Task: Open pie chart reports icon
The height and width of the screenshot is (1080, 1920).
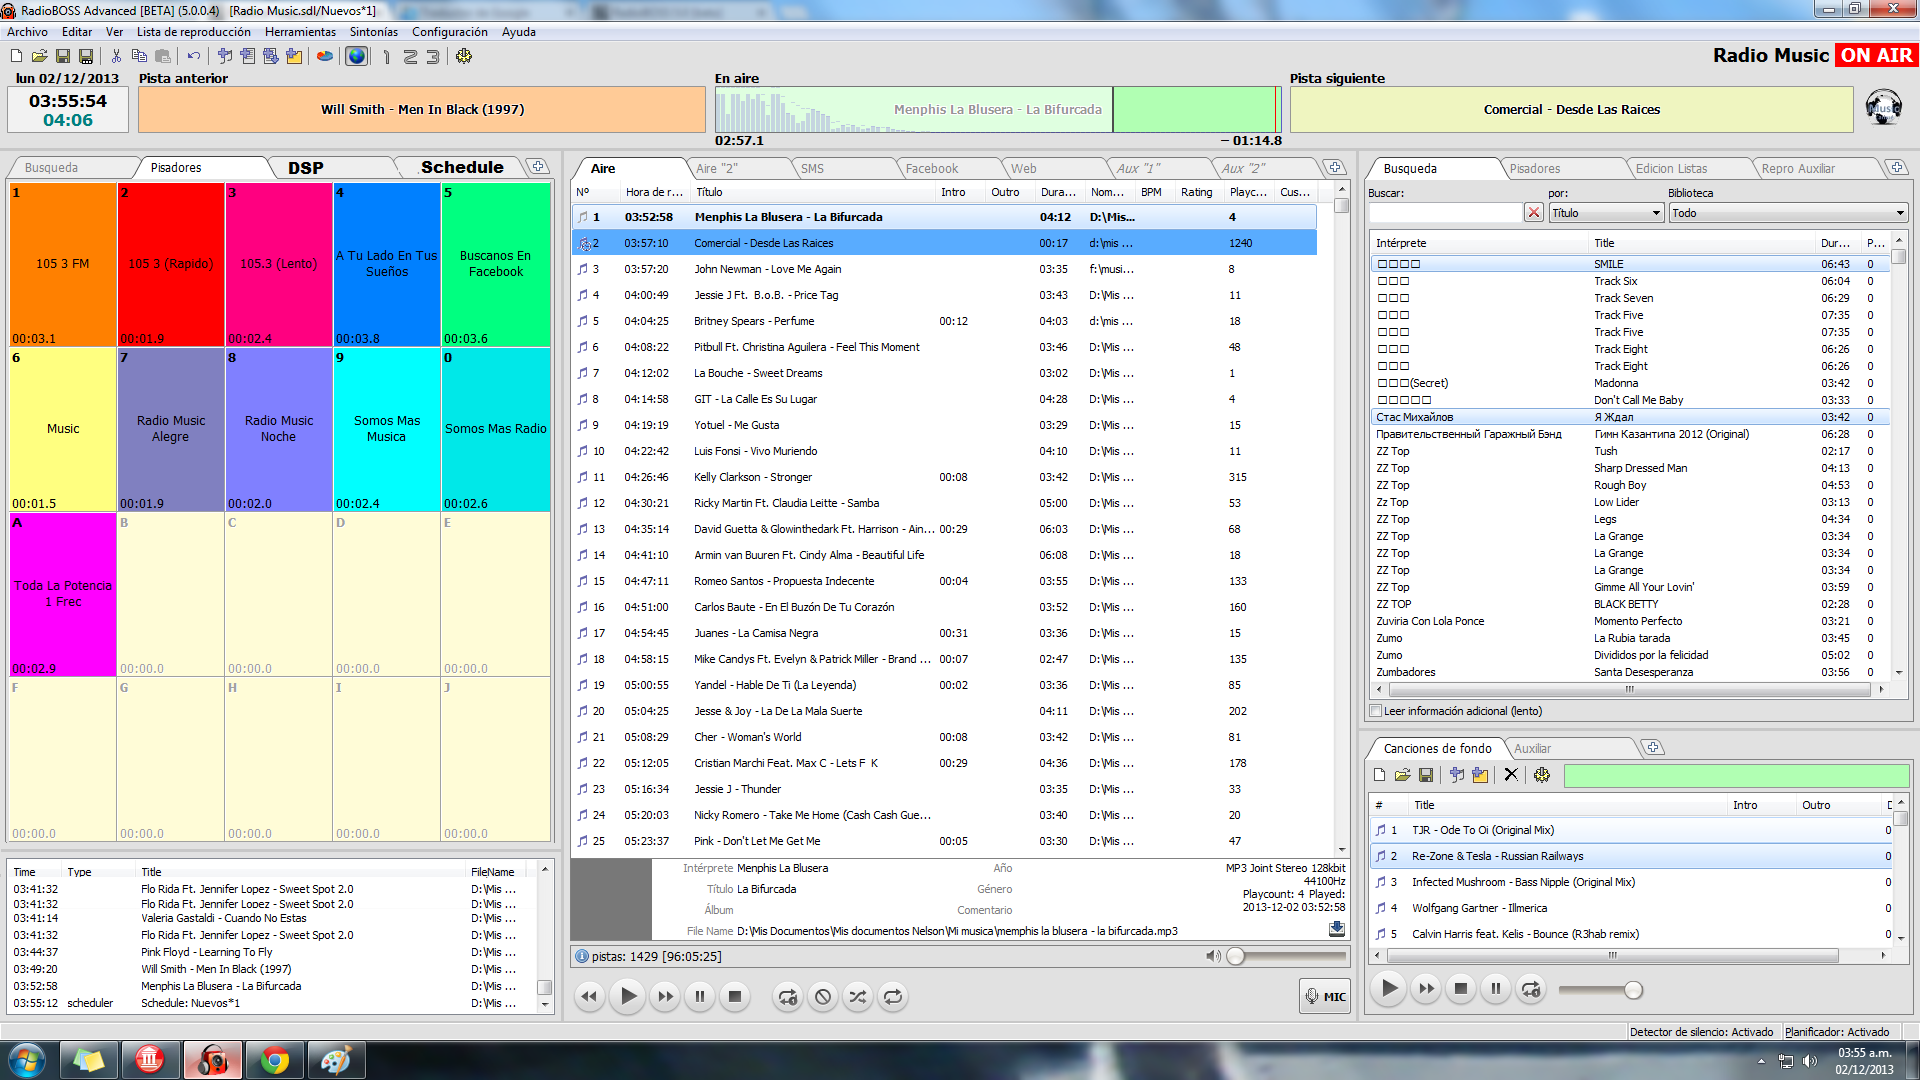Action: [325, 56]
